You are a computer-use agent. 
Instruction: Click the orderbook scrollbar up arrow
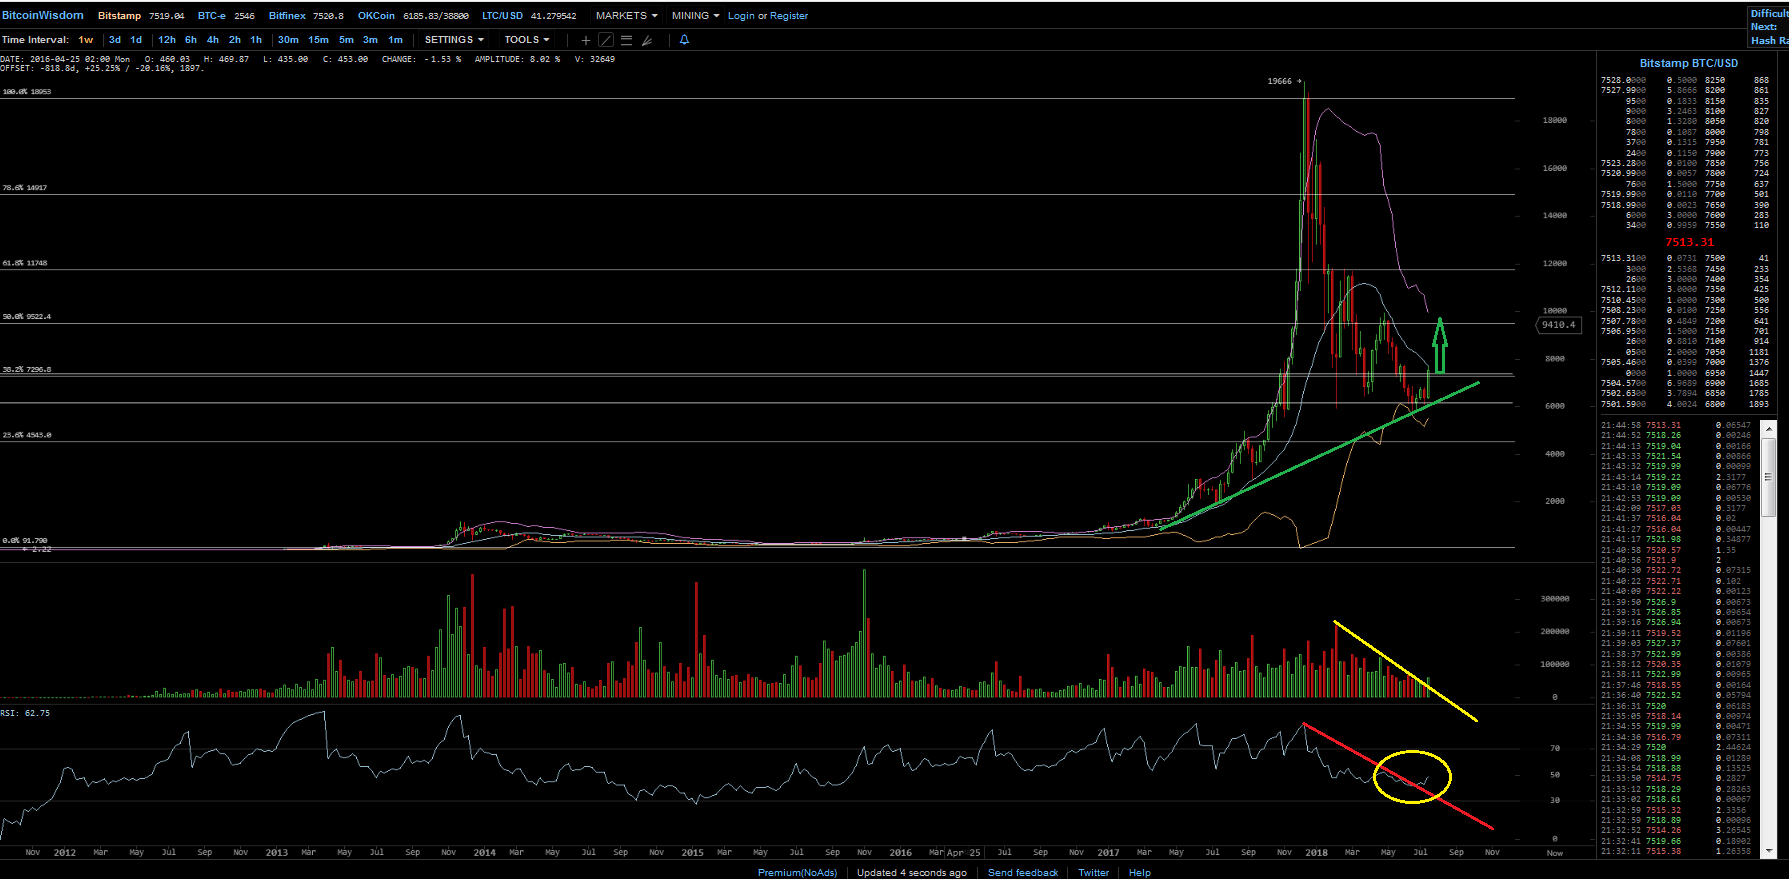coord(1768,428)
